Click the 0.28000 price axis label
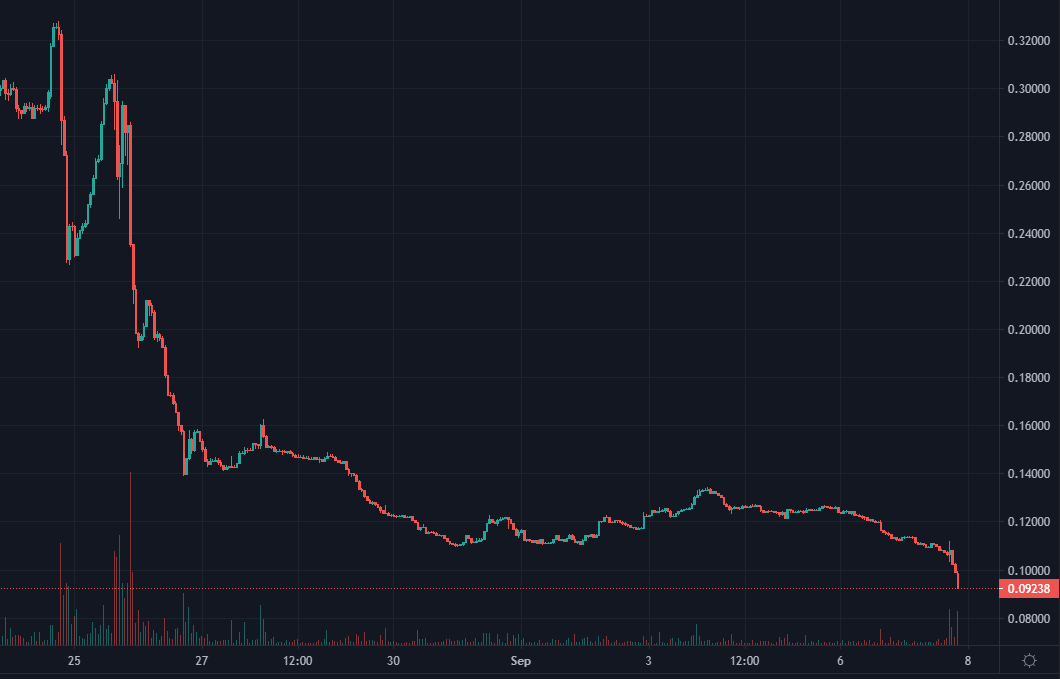1060x679 pixels. [1029, 137]
